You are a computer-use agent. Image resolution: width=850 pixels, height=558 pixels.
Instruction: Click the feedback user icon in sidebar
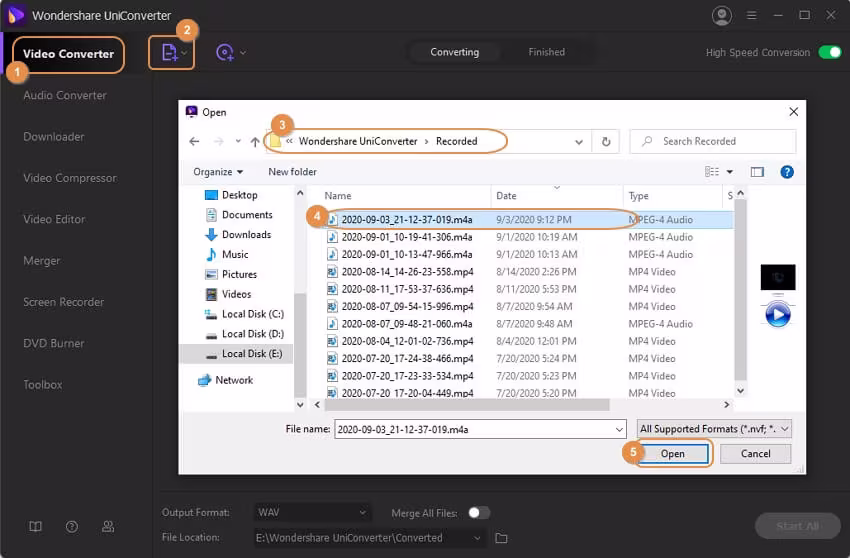(x=108, y=527)
